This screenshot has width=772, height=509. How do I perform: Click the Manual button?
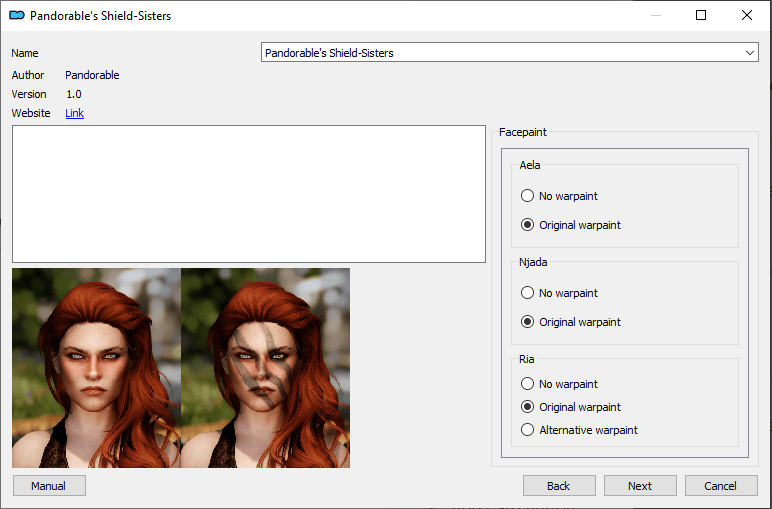pyautogui.click(x=49, y=486)
